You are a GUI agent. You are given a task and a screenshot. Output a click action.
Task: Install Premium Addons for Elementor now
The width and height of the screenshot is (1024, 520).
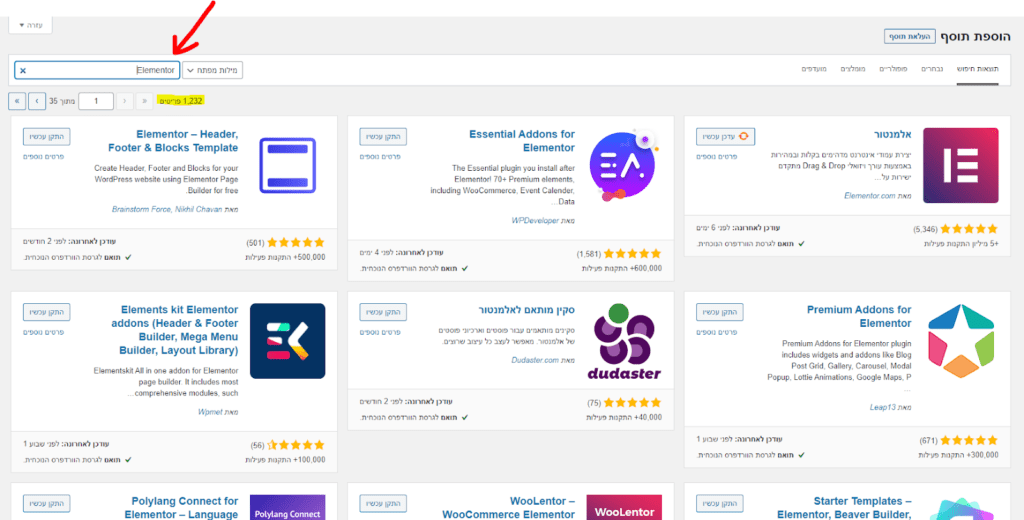(x=720, y=312)
